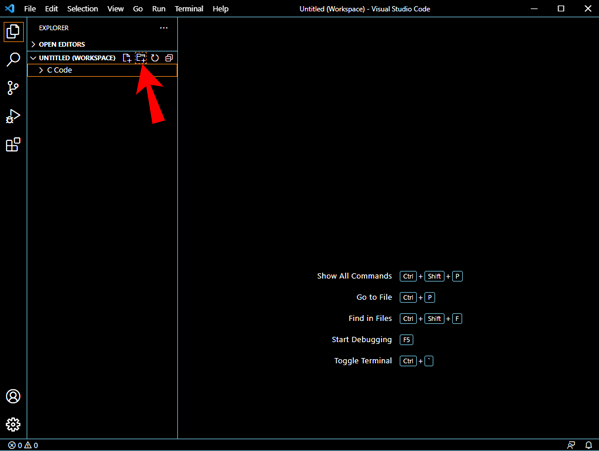Image resolution: width=599 pixels, height=451 pixels.
Task: Open the Manage gear icon
Action: (x=13, y=424)
